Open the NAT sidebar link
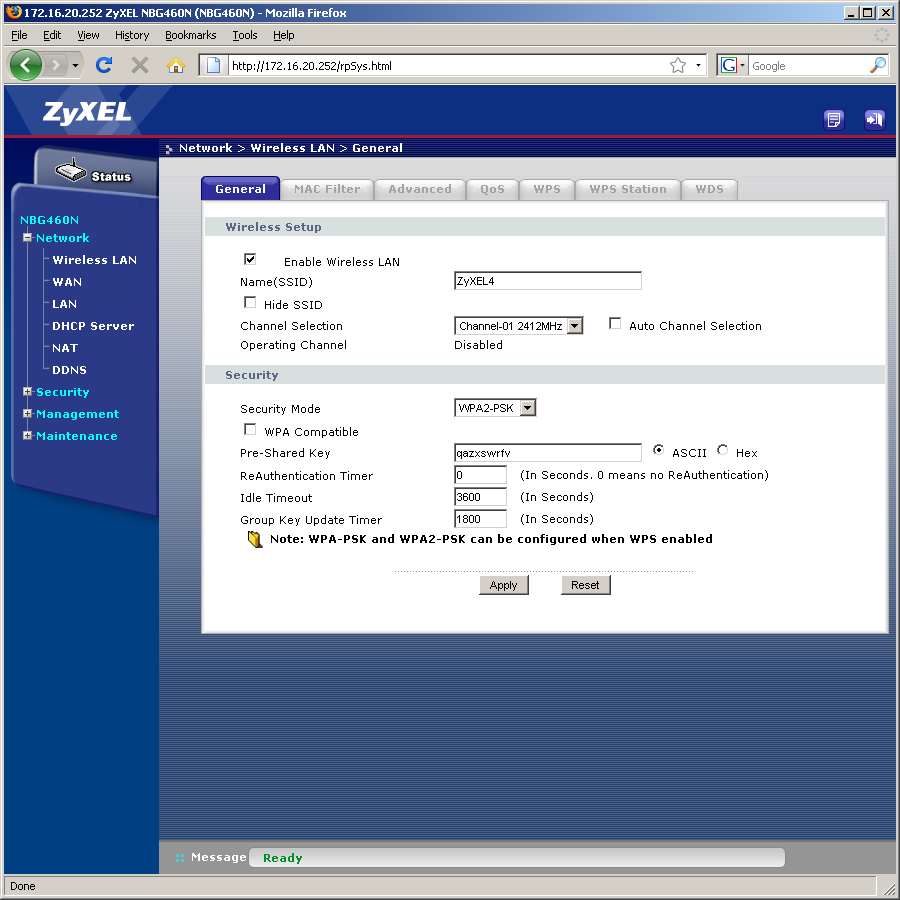The height and width of the screenshot is (900, 900). tap(65, 347)
